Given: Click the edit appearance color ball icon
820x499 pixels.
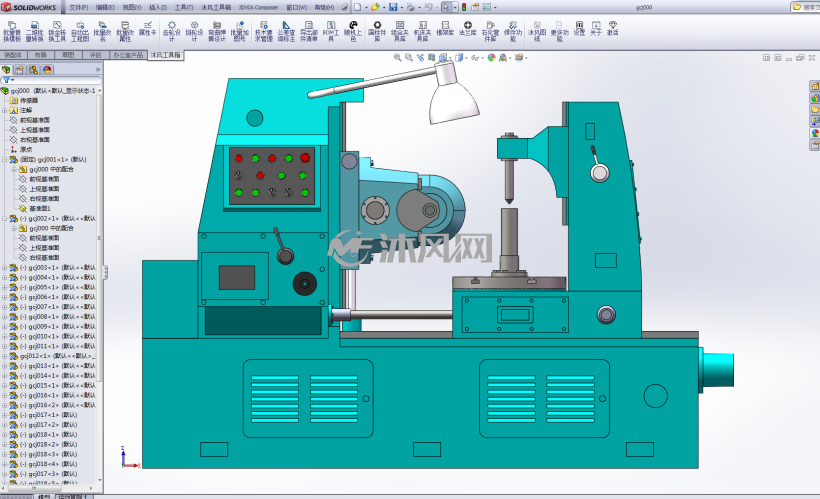Looking at the screenshot, I should point(491,58).
